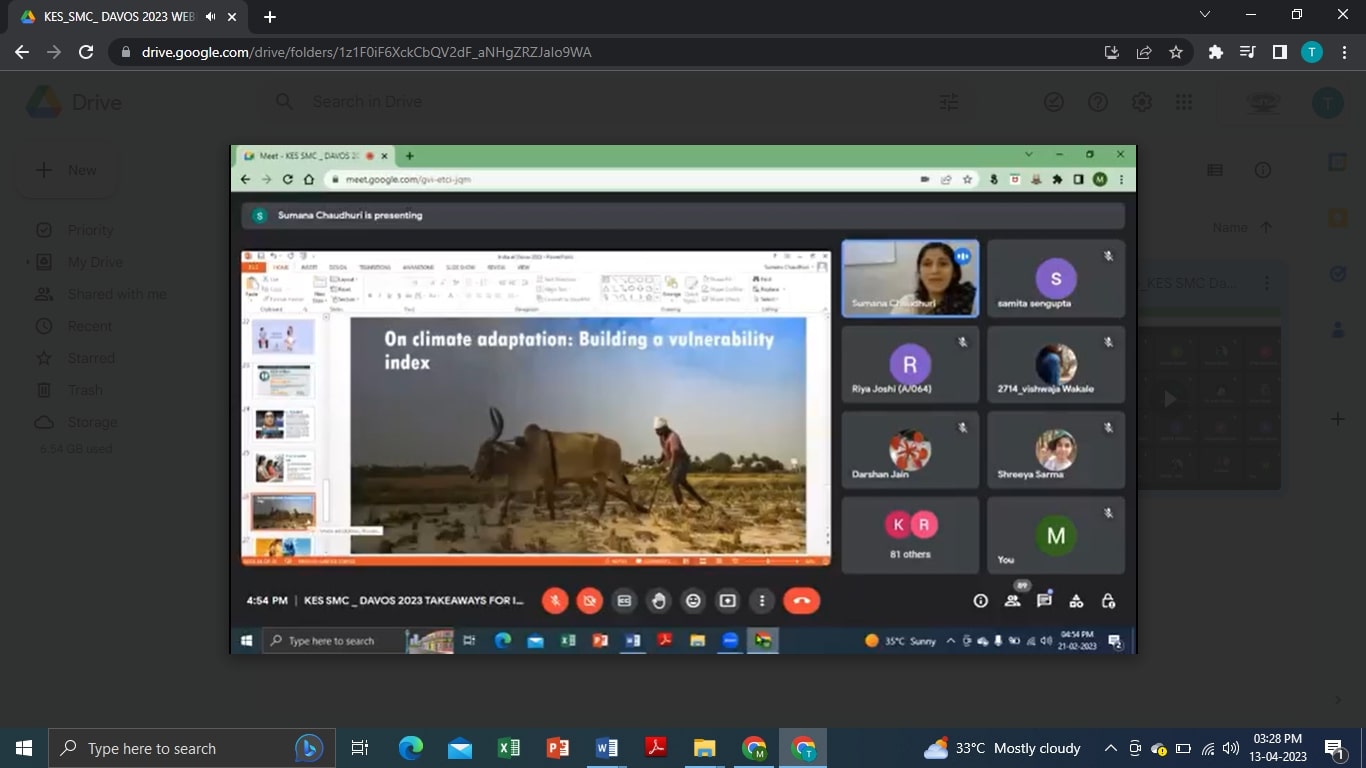
Task: Reverse sort direction arrow beside Name
Action: tap(1266, 228)
